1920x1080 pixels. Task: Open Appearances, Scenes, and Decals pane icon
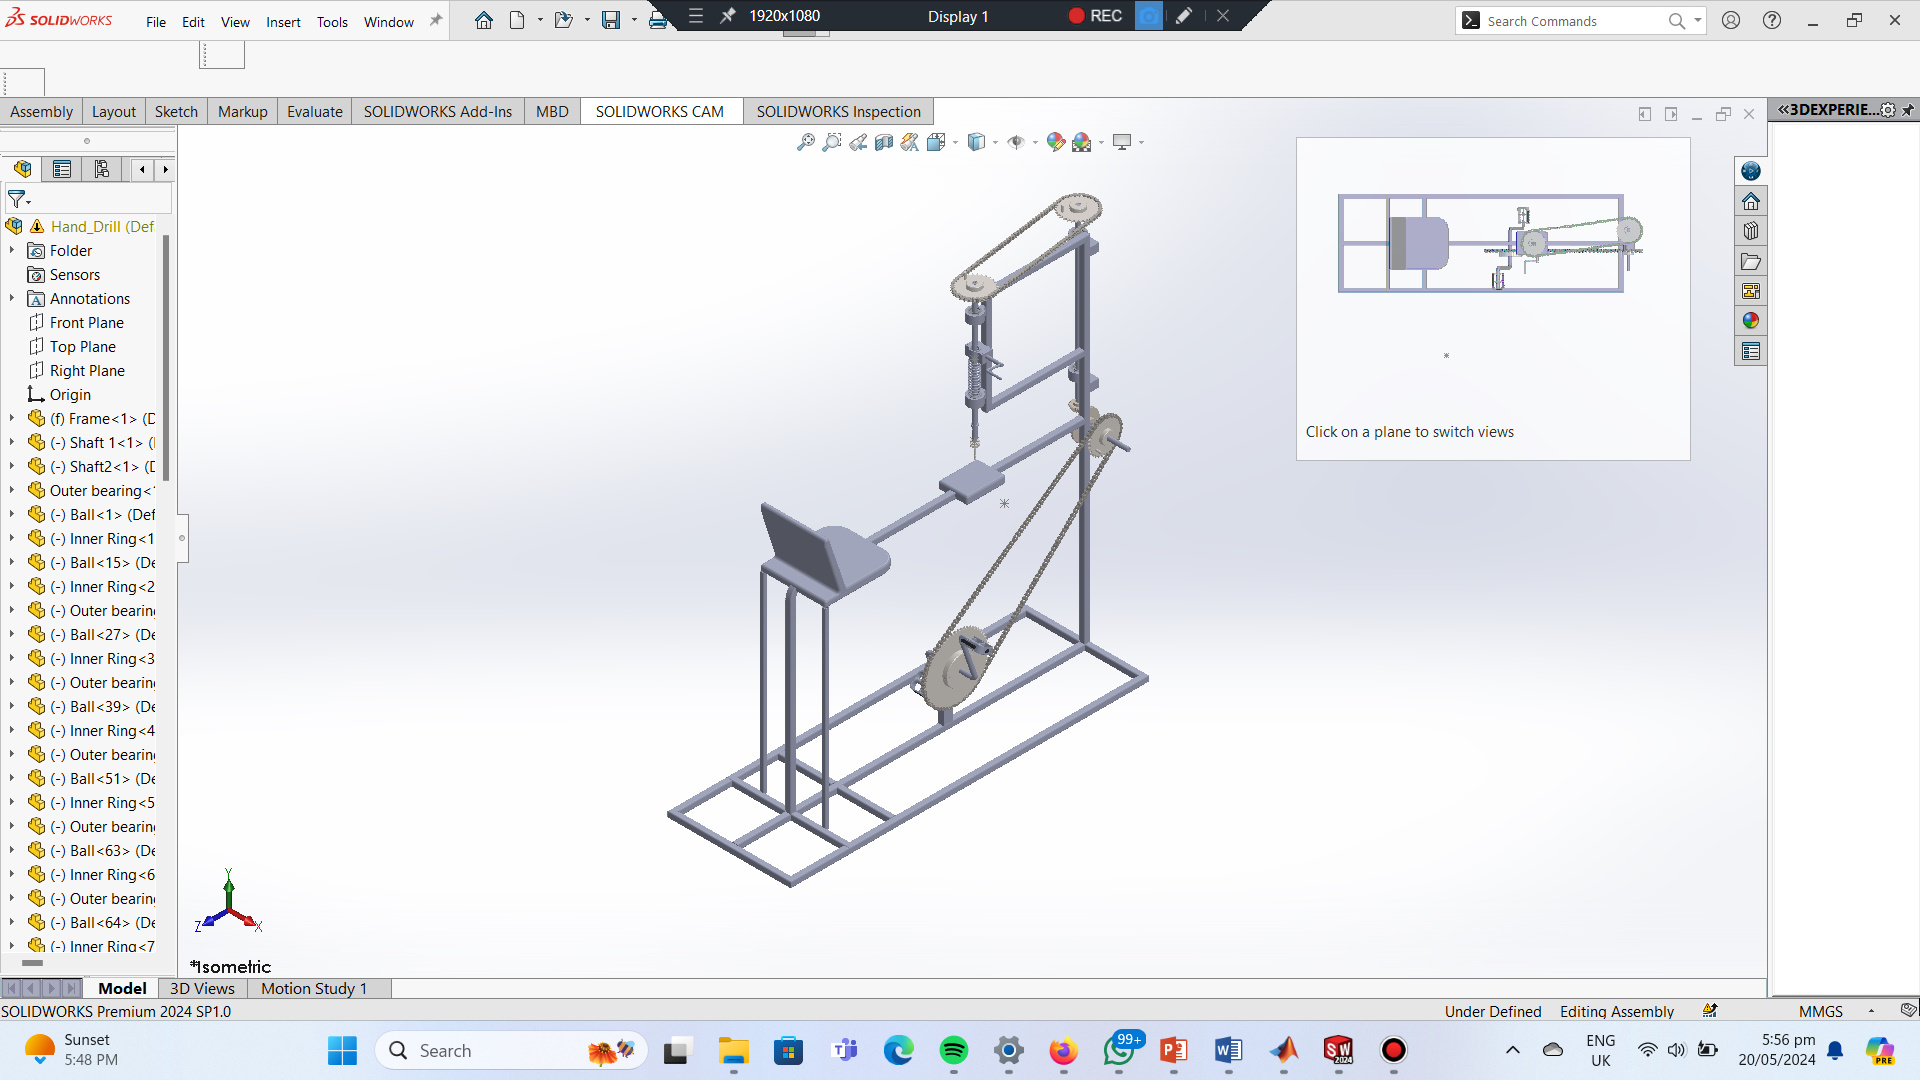1750,321
